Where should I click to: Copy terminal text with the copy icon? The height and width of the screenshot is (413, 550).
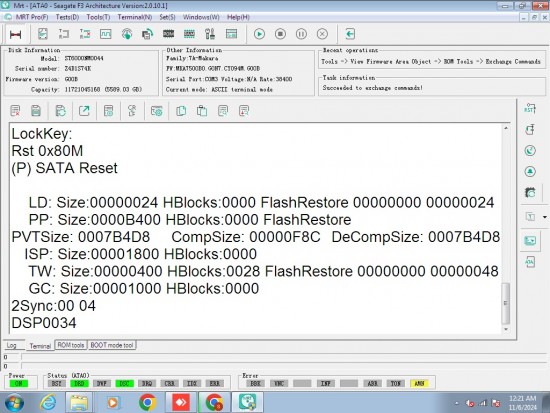[x=181, y=111]
